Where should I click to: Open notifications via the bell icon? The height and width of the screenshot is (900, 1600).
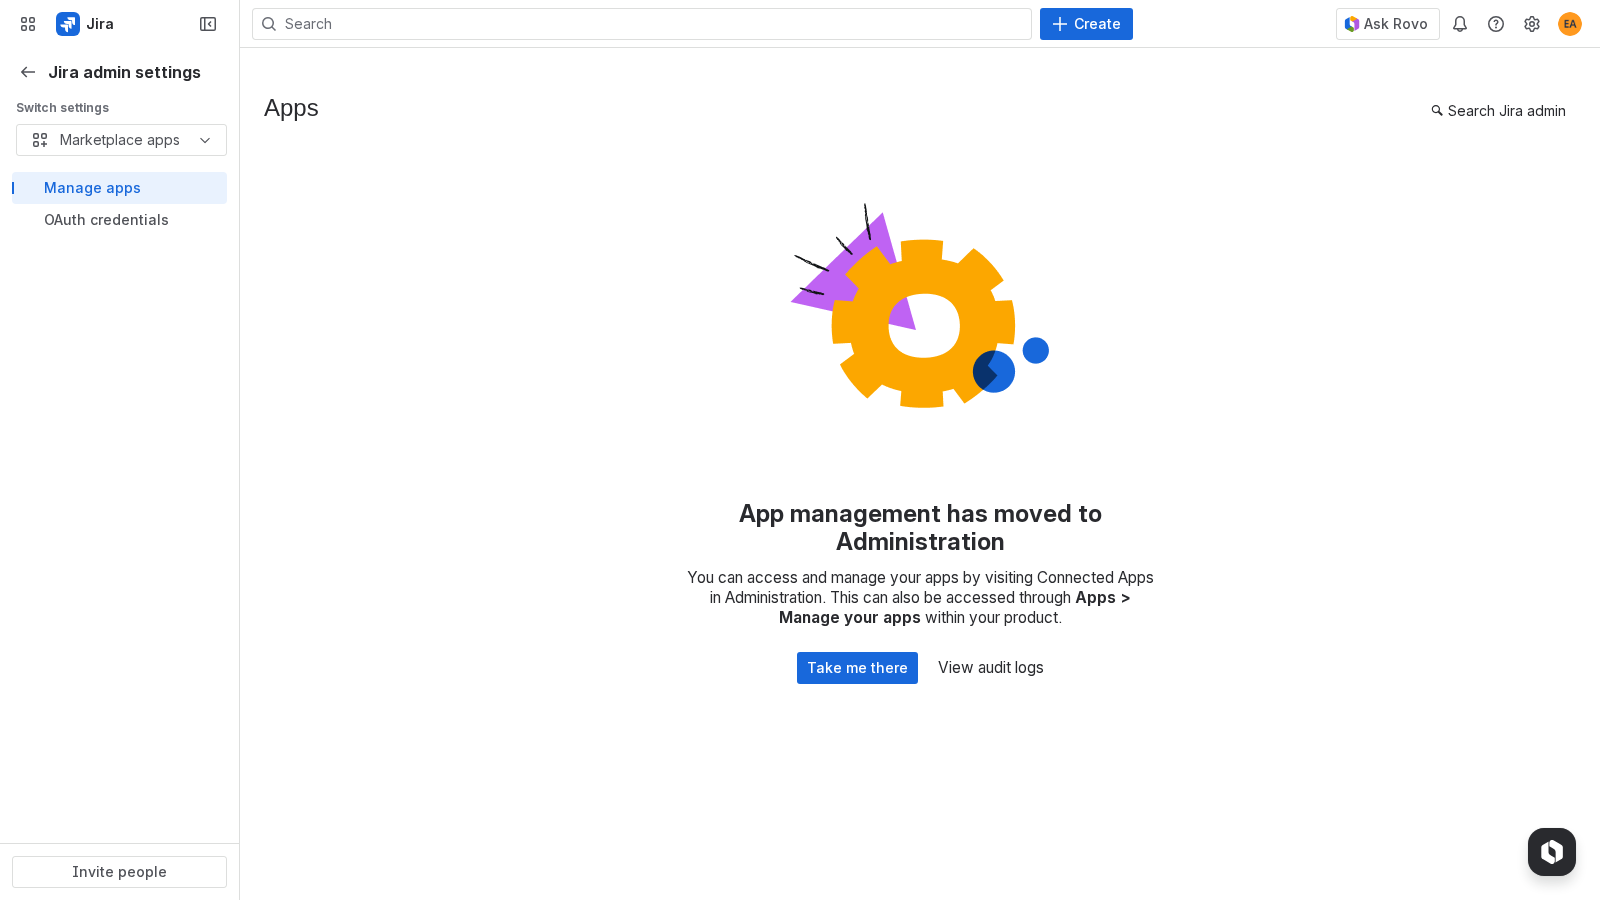pyautogui.click(x=1460, y=24)
